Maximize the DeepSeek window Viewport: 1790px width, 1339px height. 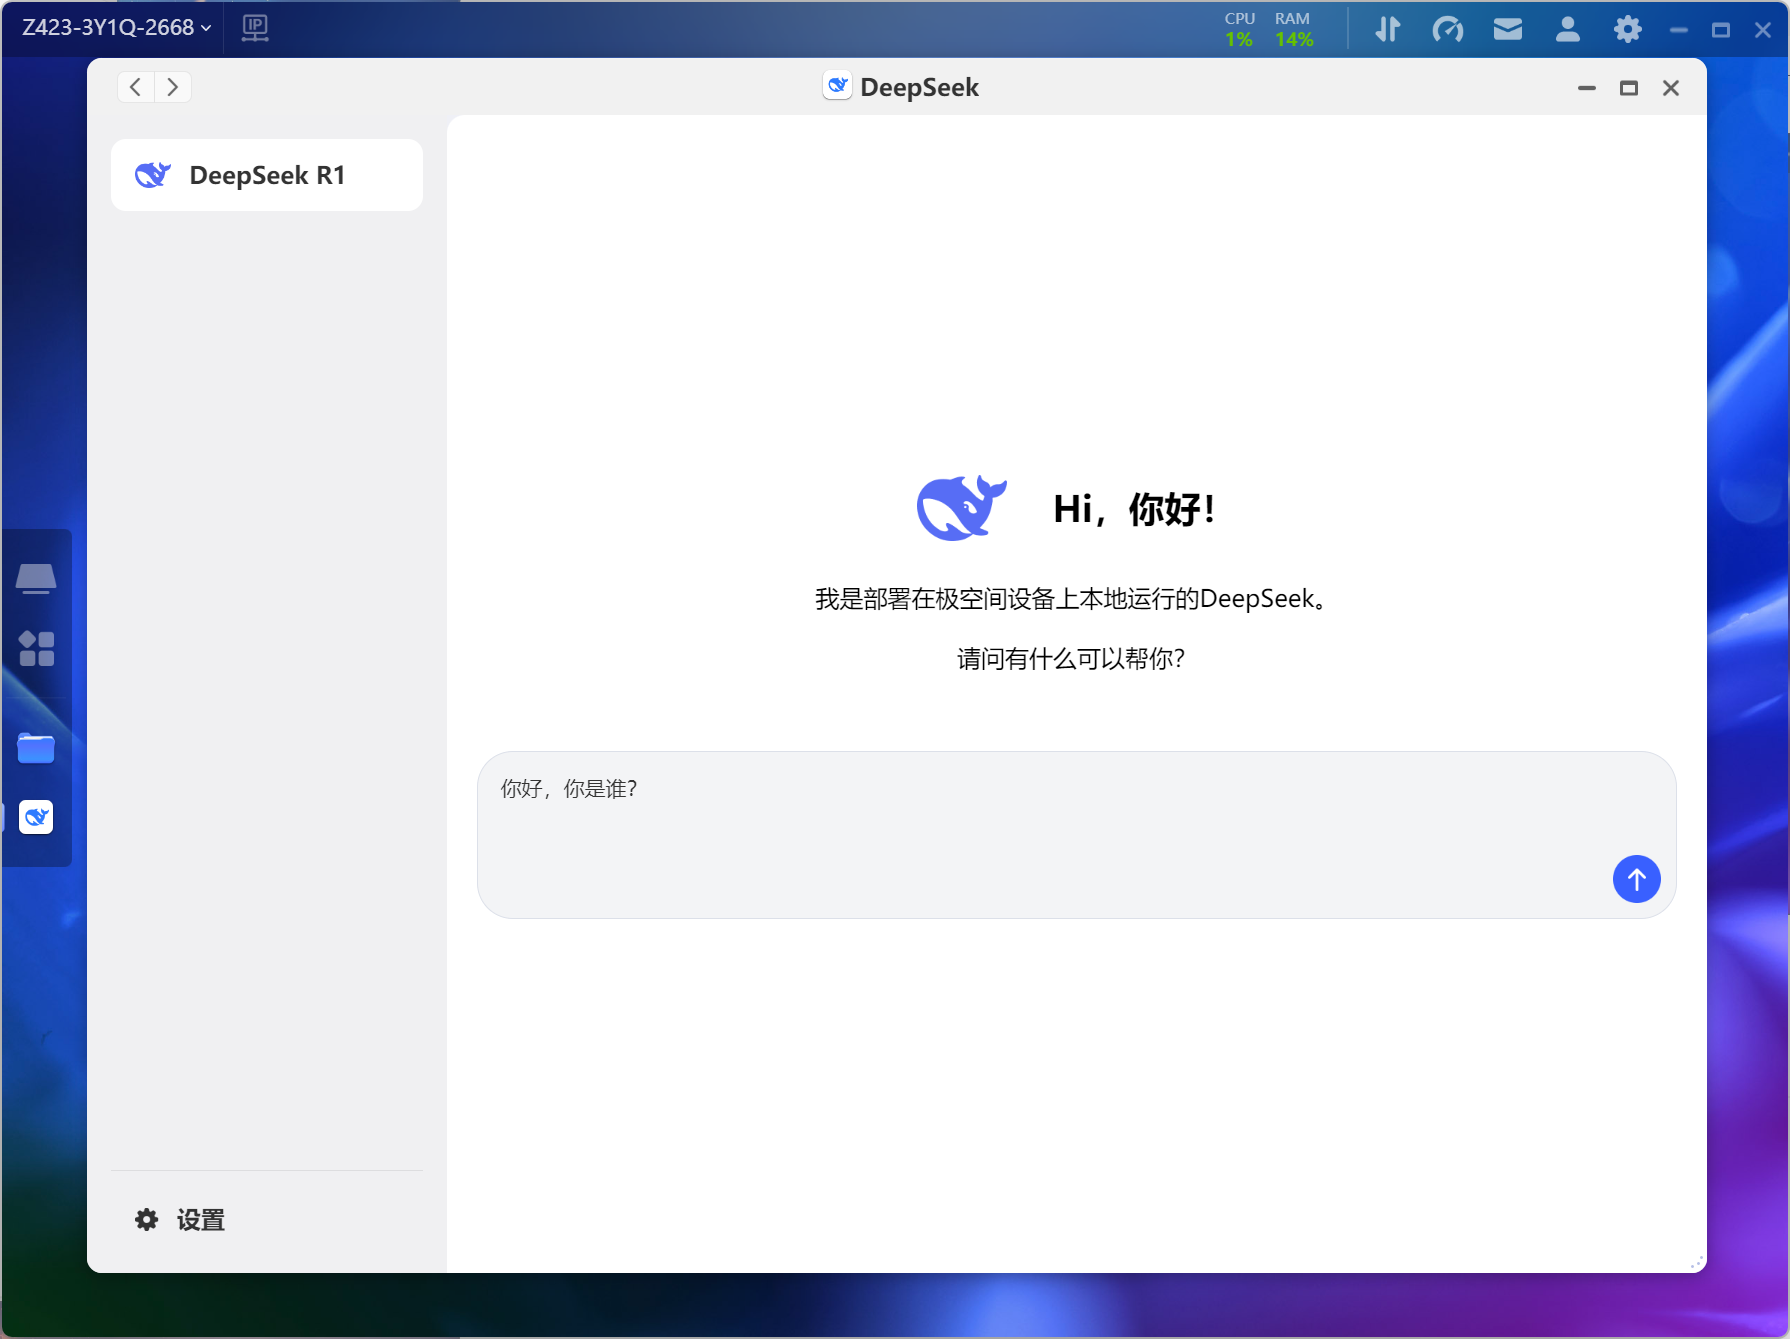point(1628,88)
